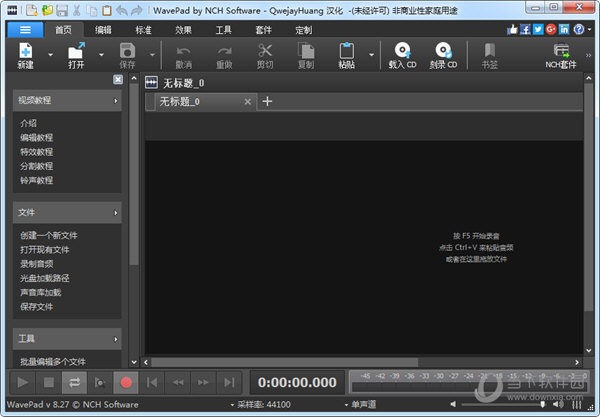Screen dimensions: 600x417
Task: Open the help question mark icon
Action: coord(579,29)
